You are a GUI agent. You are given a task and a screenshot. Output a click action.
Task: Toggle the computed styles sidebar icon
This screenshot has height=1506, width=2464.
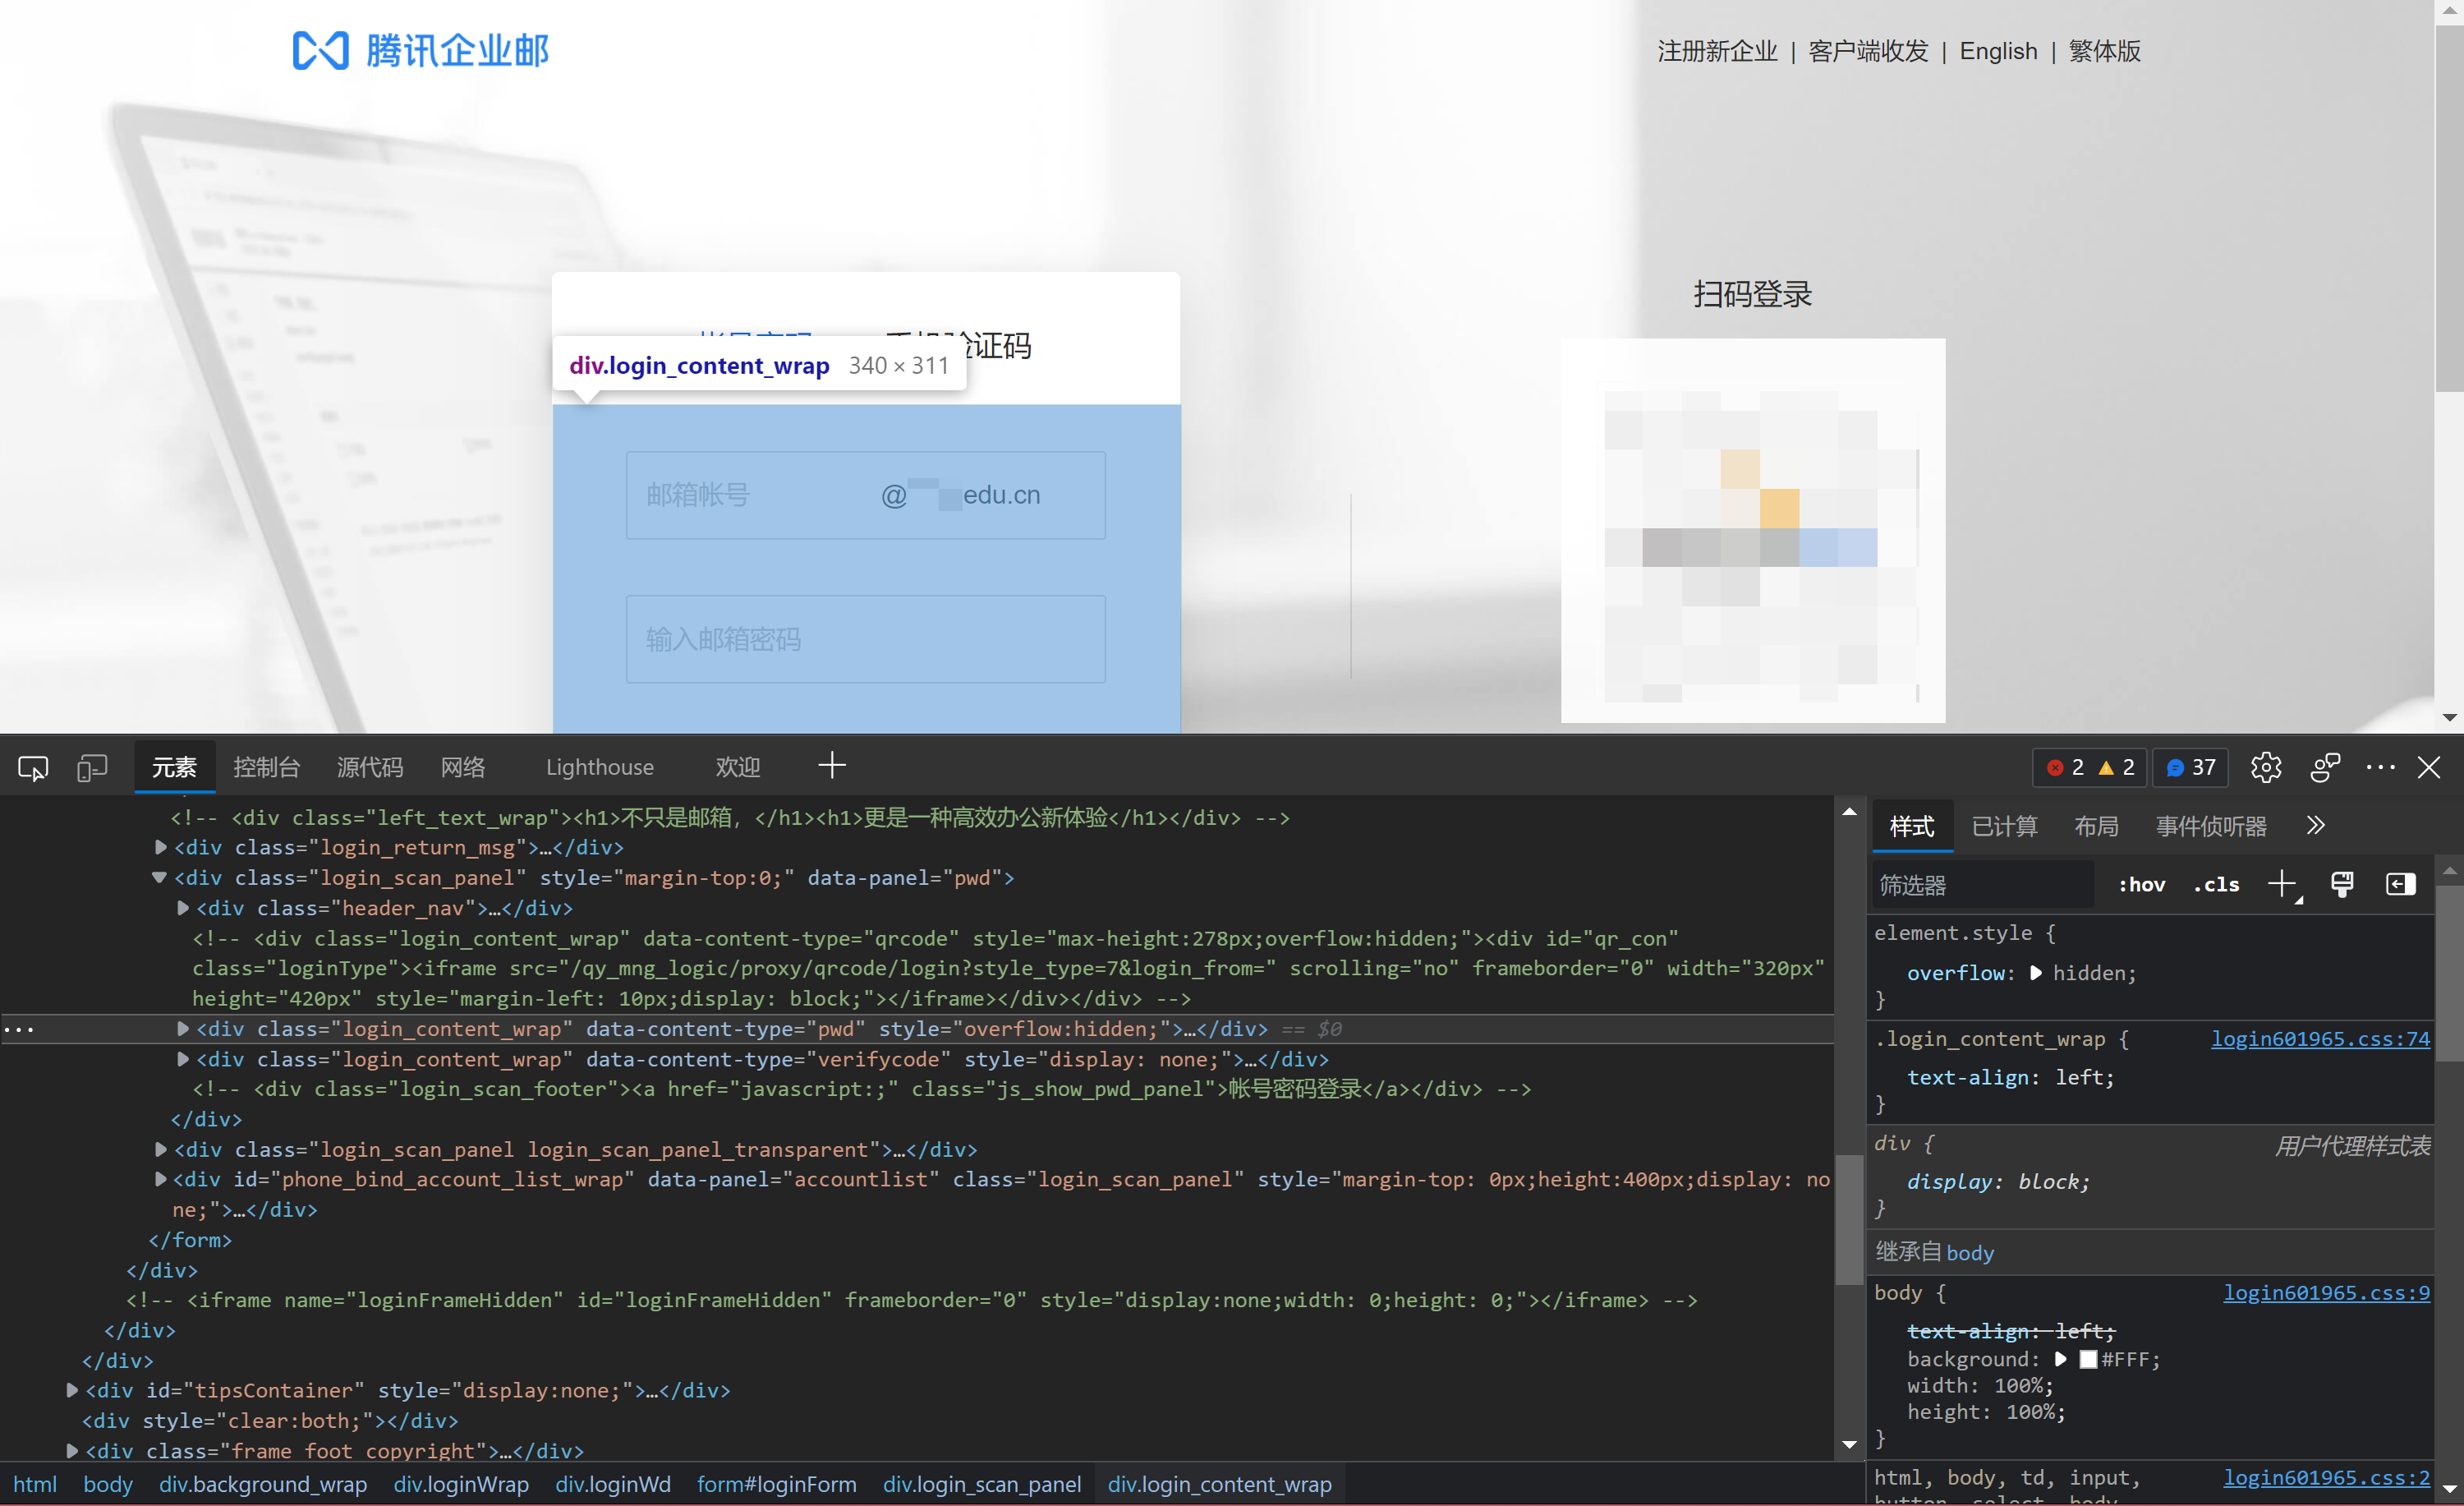click(x=2400, y=884)
